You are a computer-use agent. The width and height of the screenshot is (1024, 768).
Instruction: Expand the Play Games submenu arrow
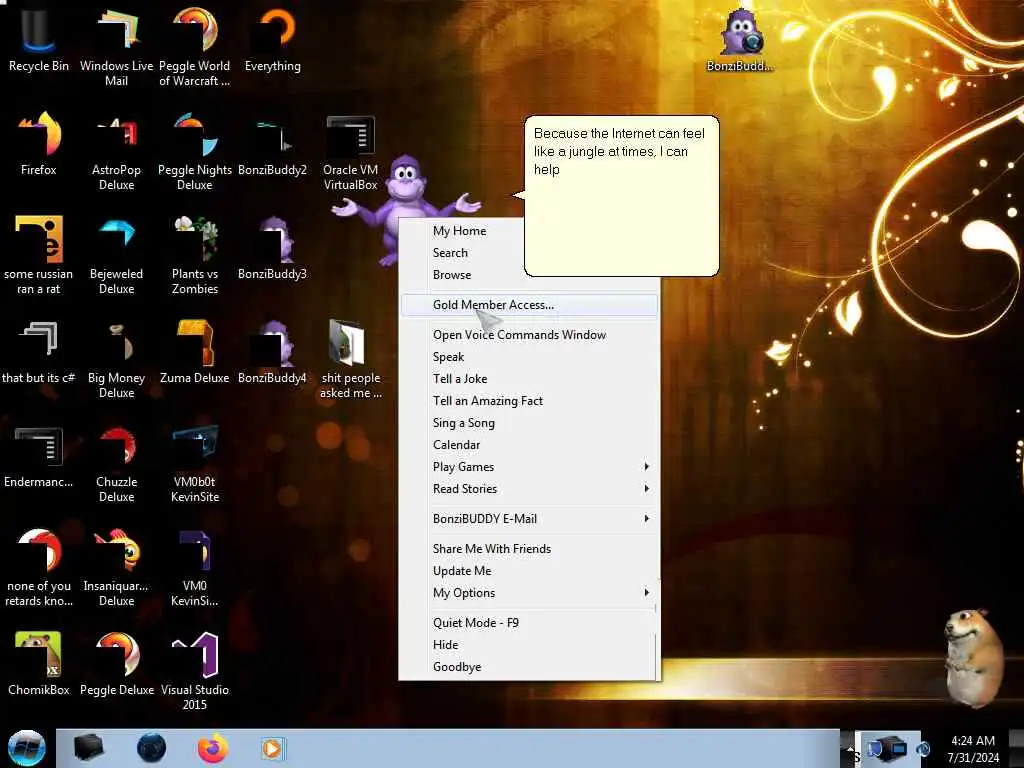pyautogui.click(x=647, y=467)
